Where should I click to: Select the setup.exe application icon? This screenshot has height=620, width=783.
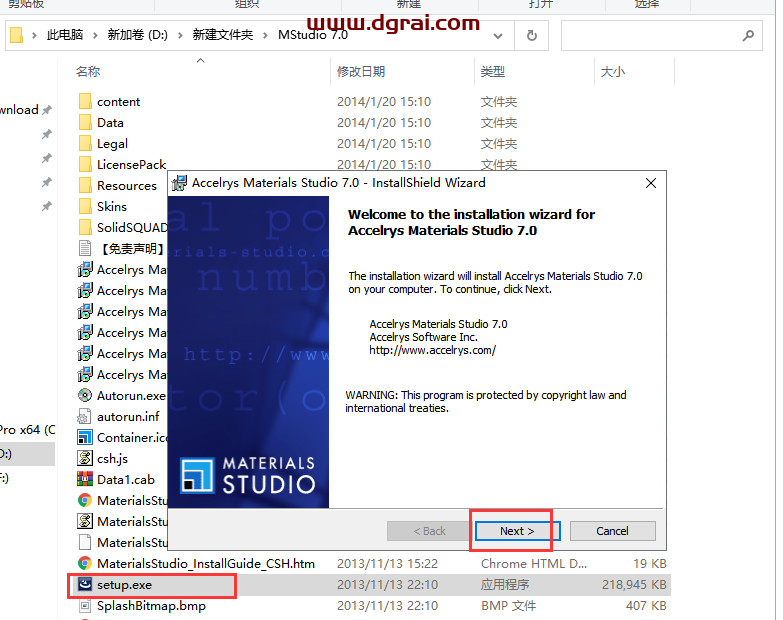pos(85,585)
